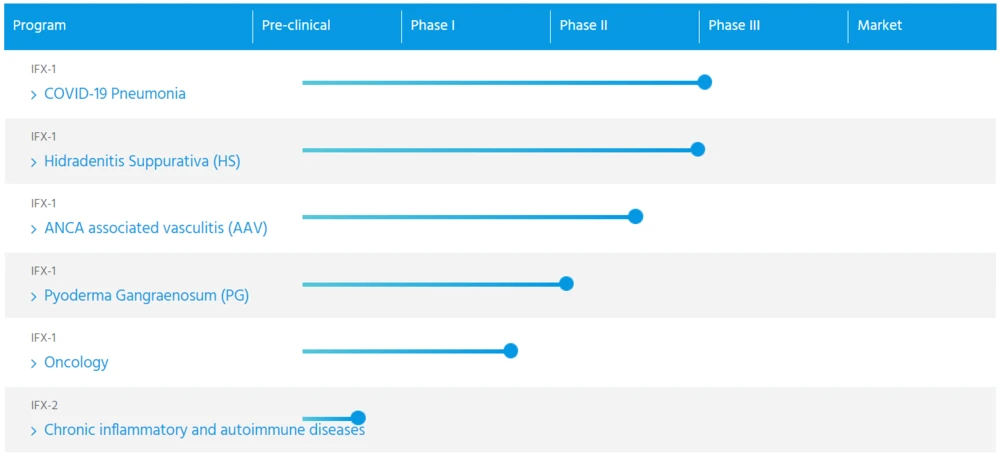Click the Oncology progress bar endpoint dot
The image size is (1000, 460).
(511, 350)
